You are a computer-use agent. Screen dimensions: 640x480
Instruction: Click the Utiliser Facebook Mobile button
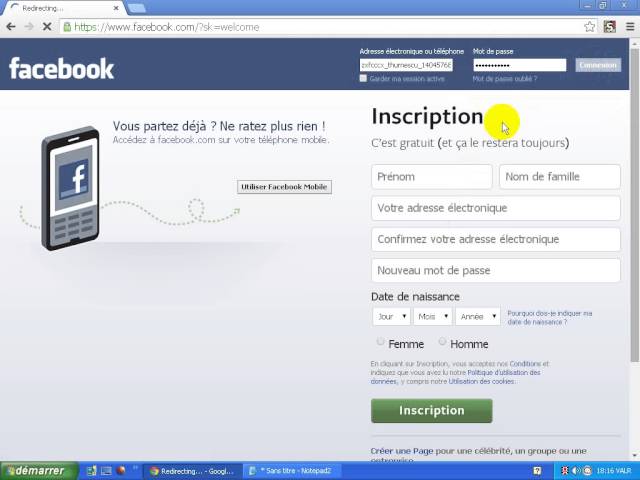[x=284, y=187]
